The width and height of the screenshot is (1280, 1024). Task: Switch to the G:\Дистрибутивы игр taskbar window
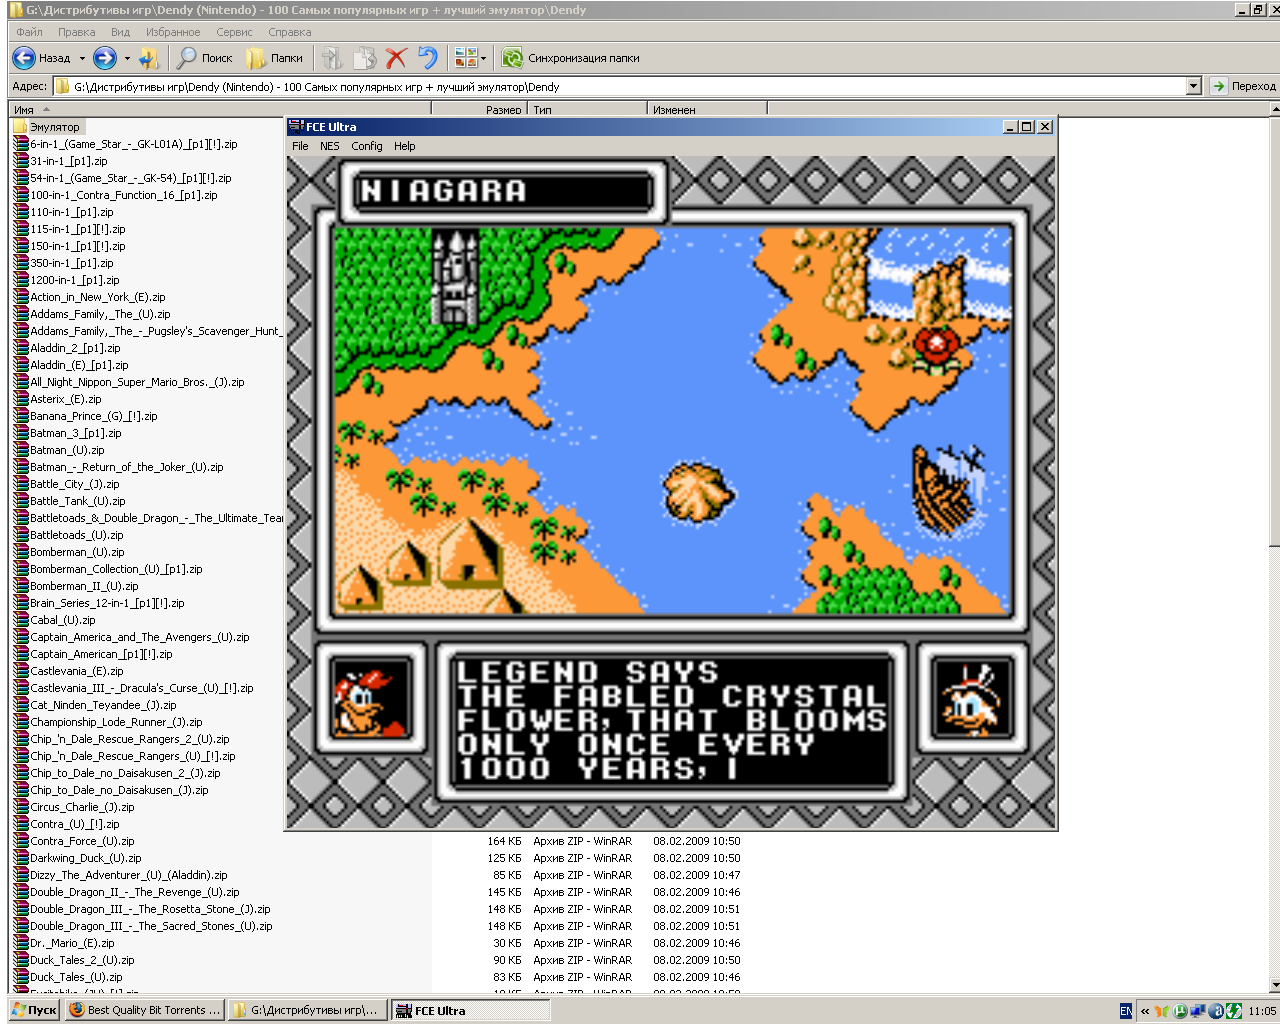coord(307,1011)
